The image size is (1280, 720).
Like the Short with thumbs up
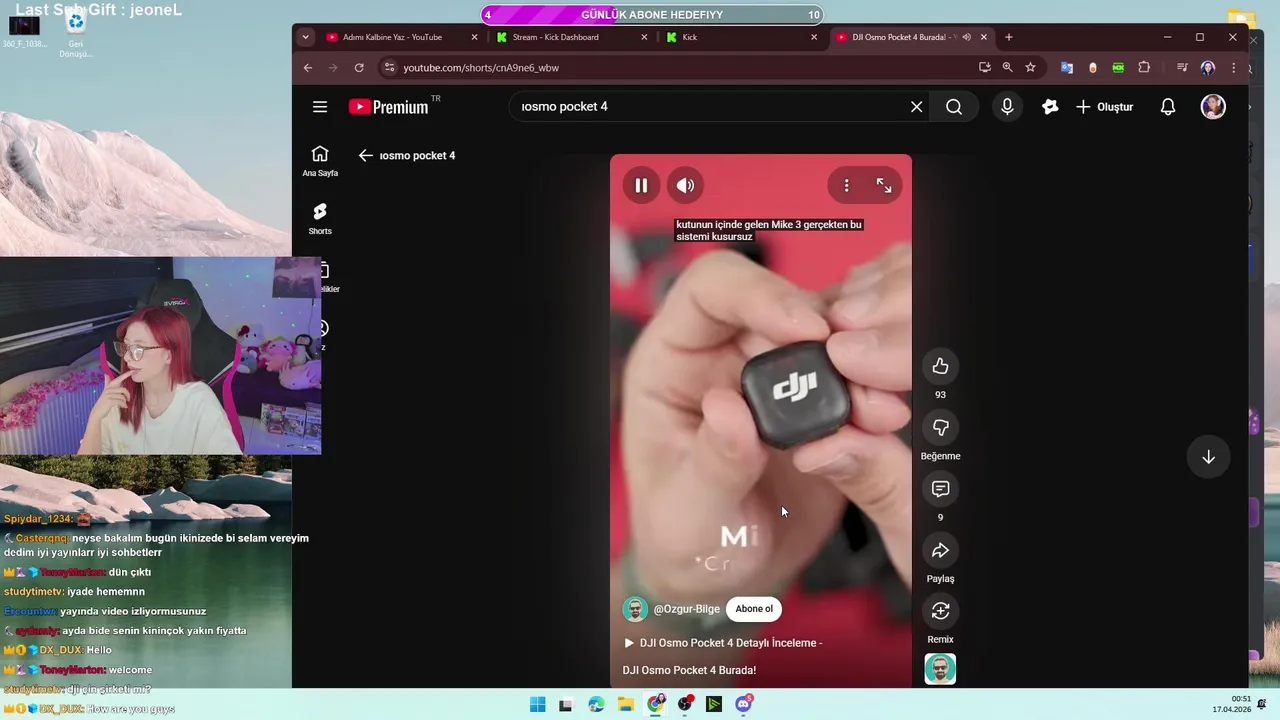click(940, 366)
